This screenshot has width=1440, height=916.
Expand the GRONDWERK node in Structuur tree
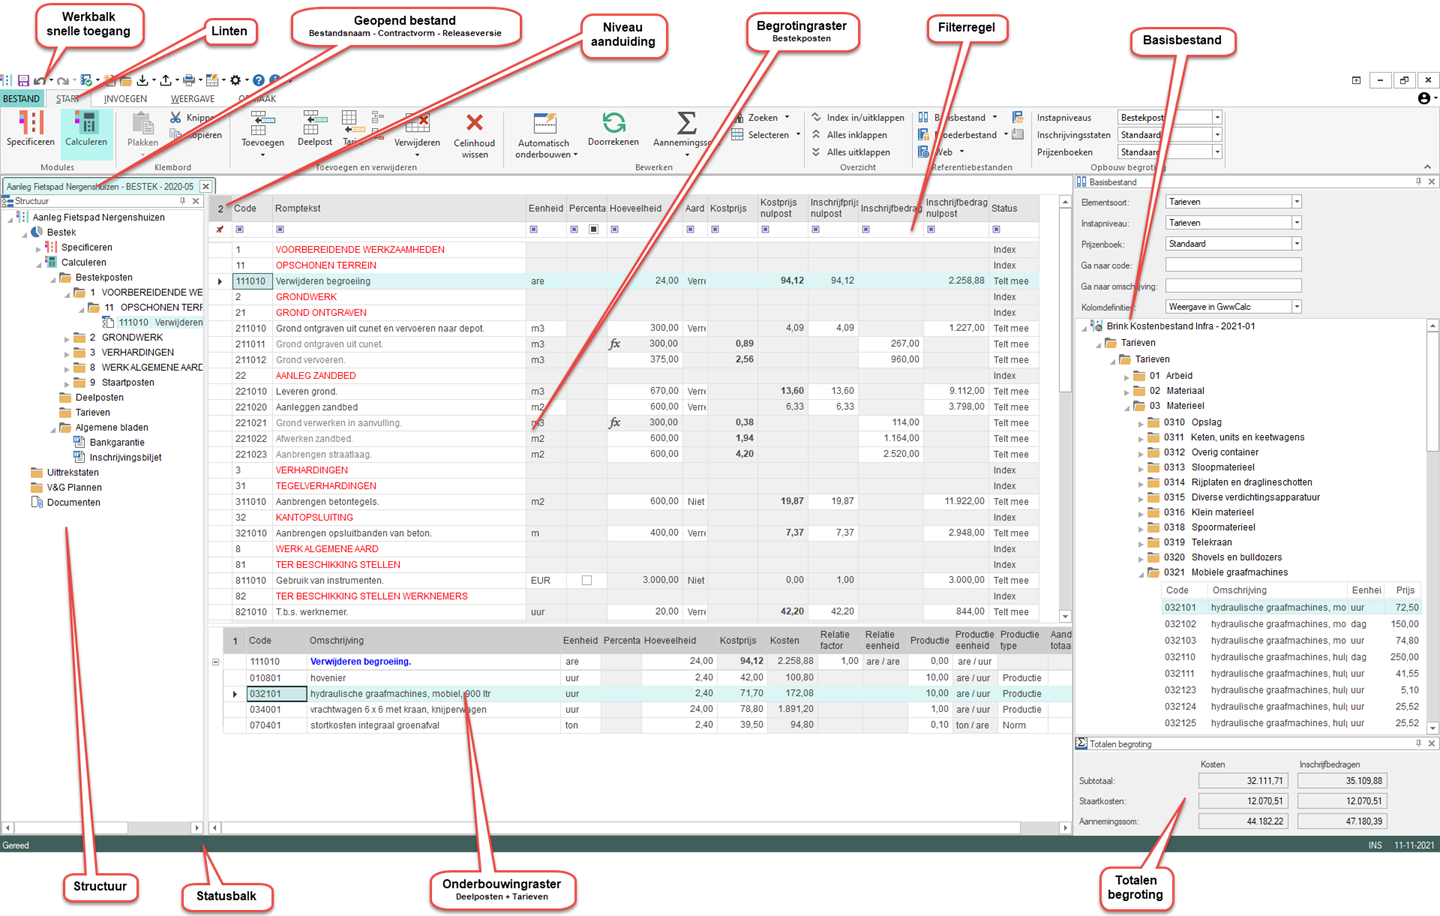click(66, 338)
